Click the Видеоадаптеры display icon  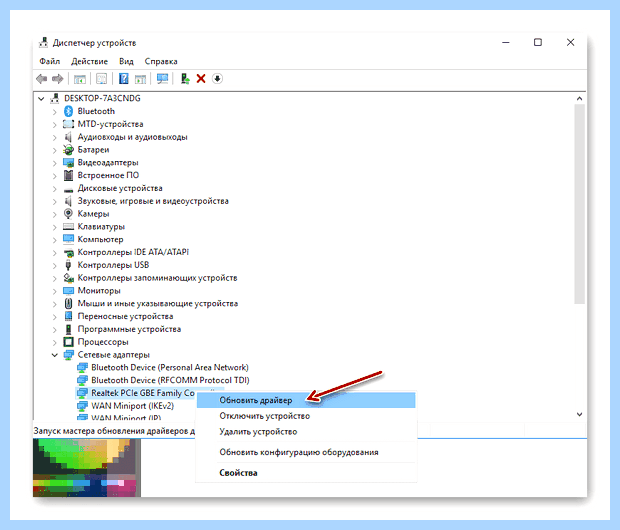68,163
